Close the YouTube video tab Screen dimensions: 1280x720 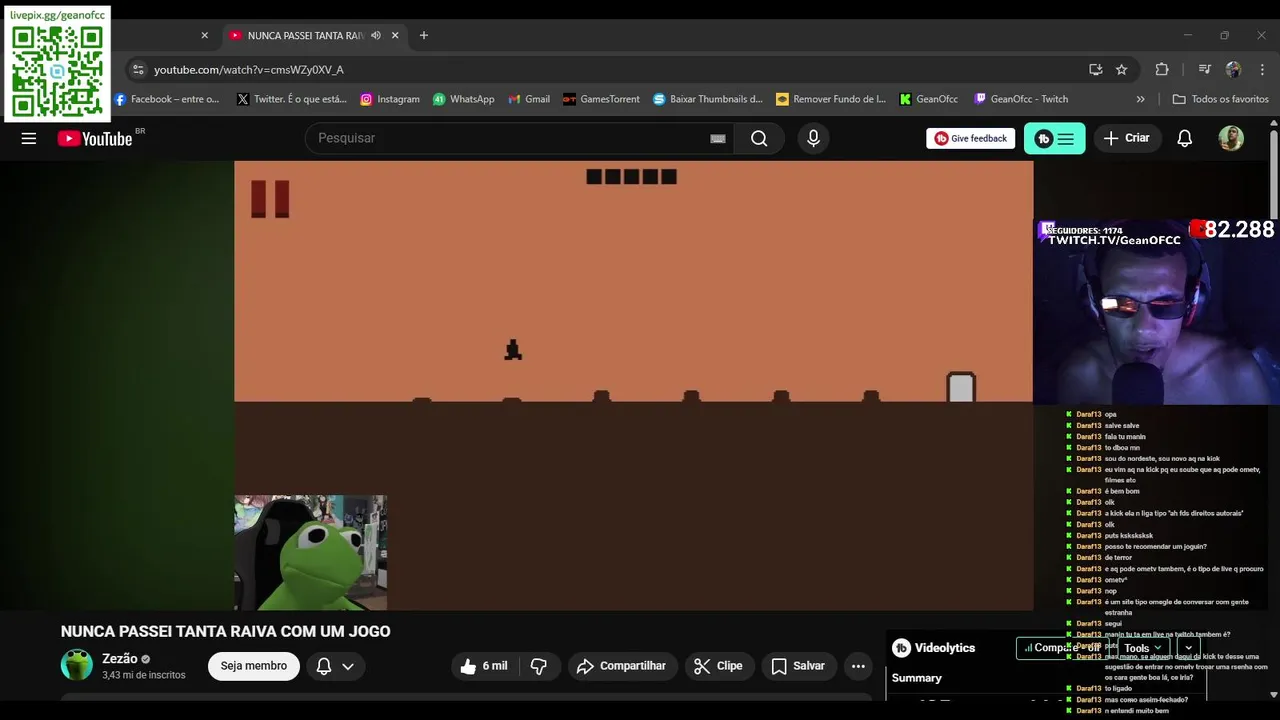[x=395, y=35]
